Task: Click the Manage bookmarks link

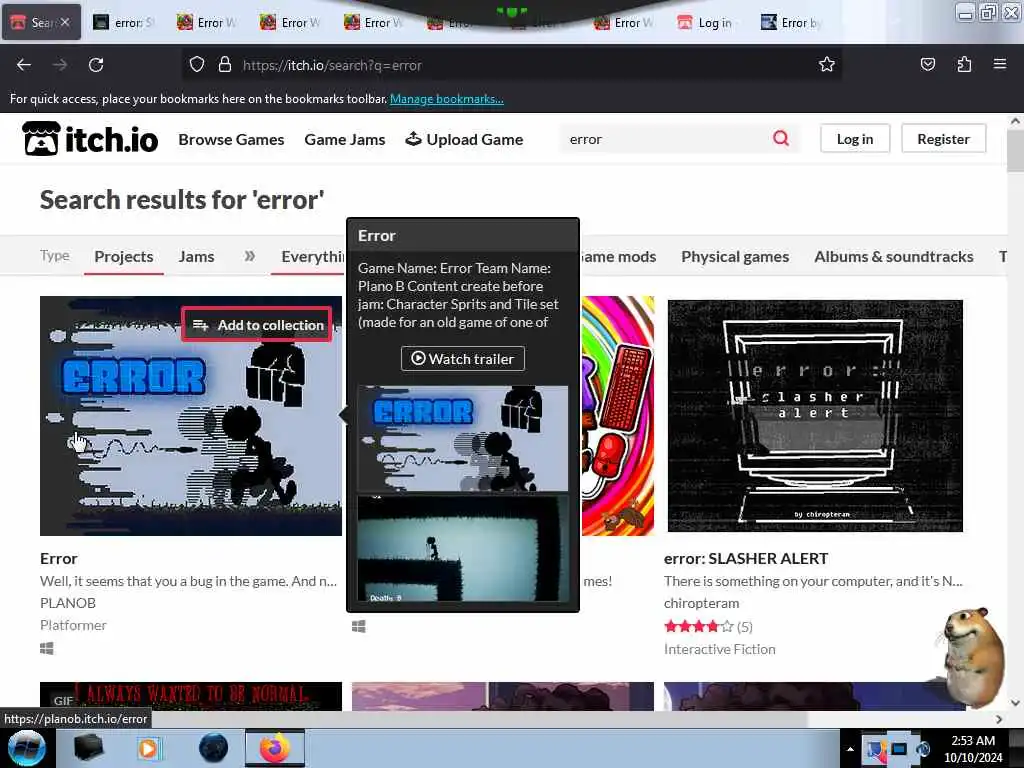Action: 447,99
